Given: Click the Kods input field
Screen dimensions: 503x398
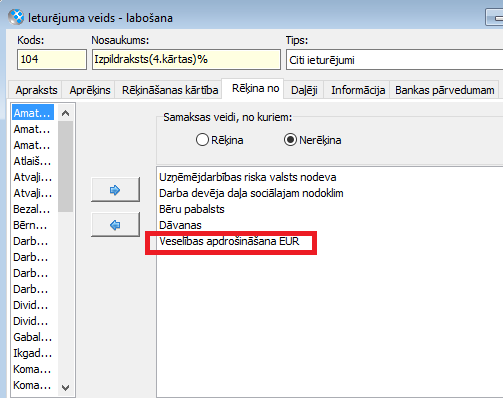Looking at the screenshot, I should coord(52,60).
